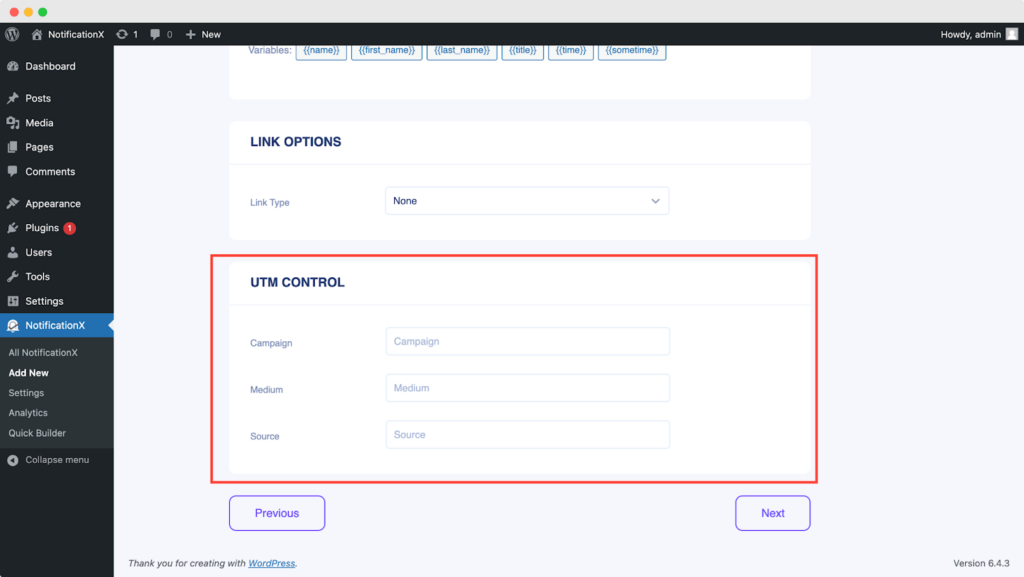This screenshot has height=577, width=1024.
Task: Click the Next button
Action: click(772, 512)
